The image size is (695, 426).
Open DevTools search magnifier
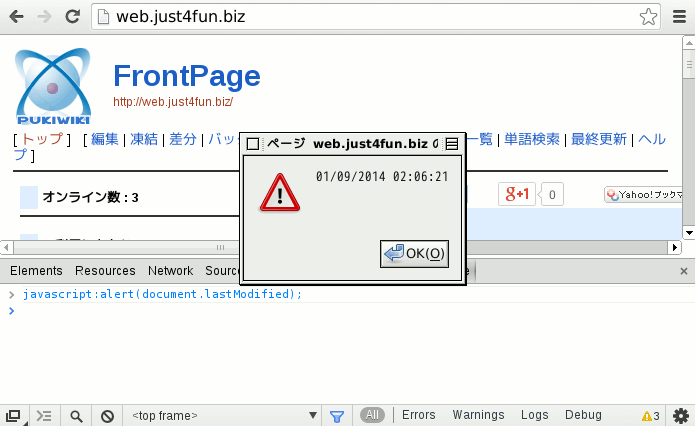tap(76, 415)
